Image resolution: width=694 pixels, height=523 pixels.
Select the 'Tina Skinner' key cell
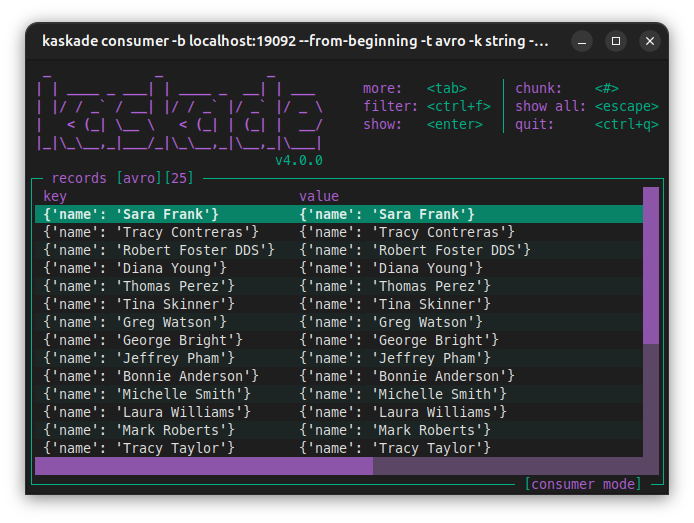coord(139,304)
